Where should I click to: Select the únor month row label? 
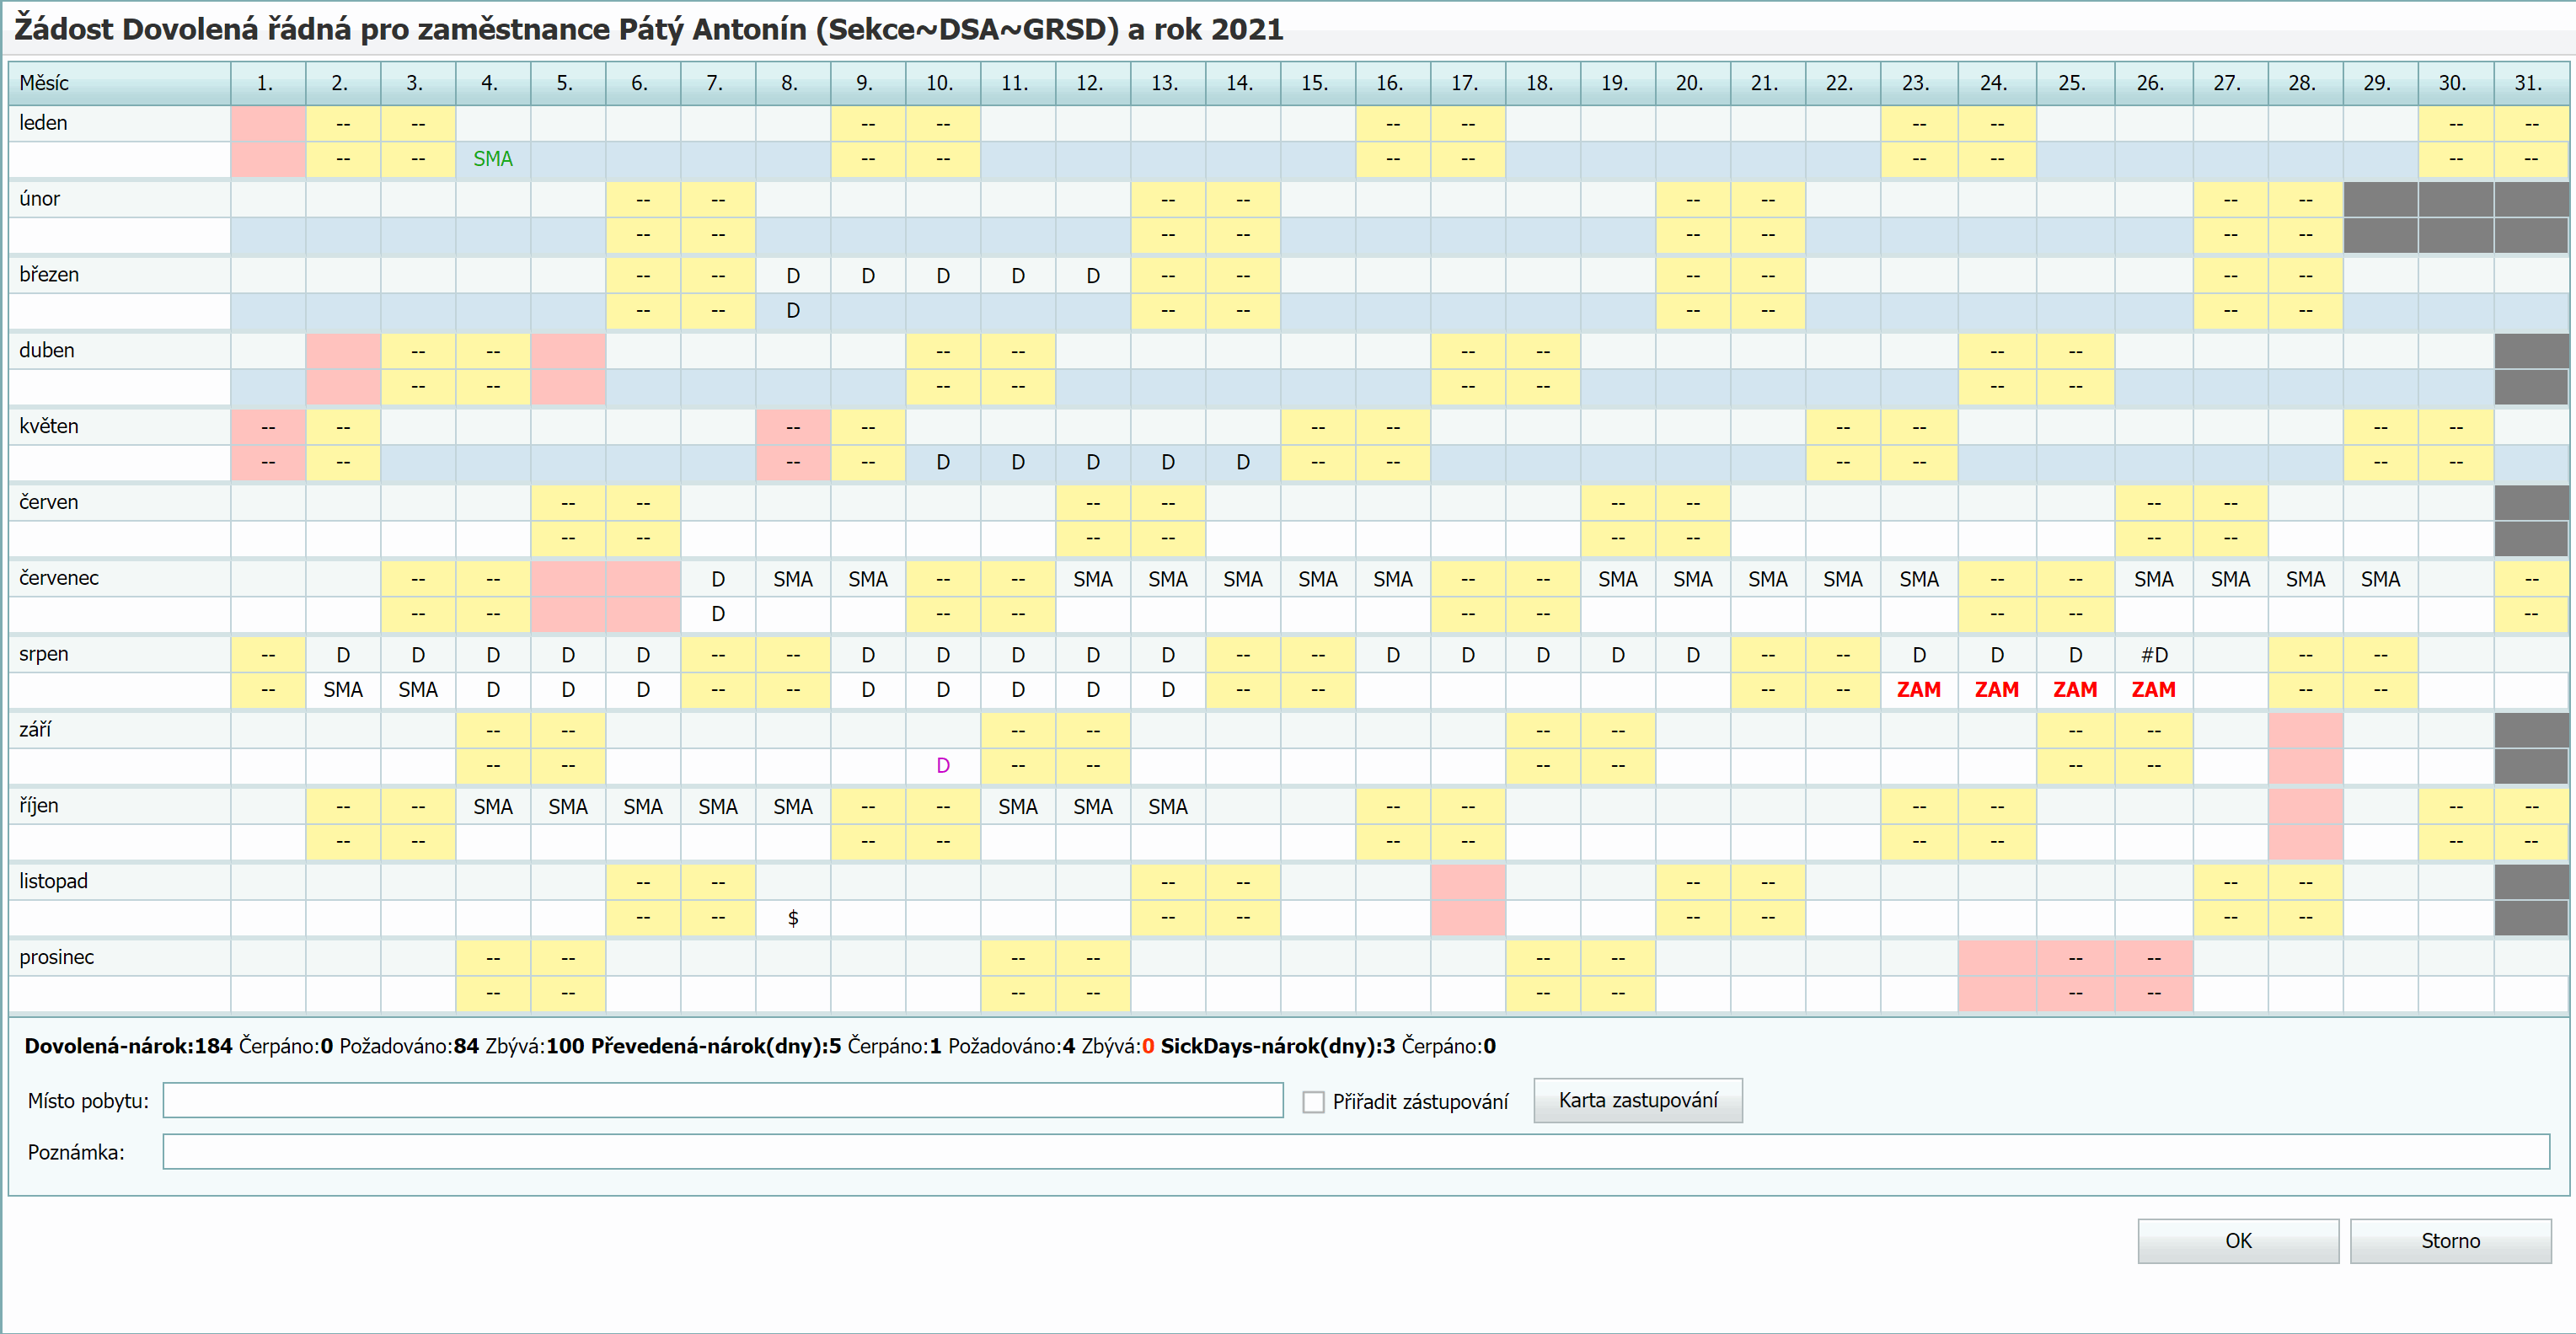pyautogui.click(x=120, y=199)
